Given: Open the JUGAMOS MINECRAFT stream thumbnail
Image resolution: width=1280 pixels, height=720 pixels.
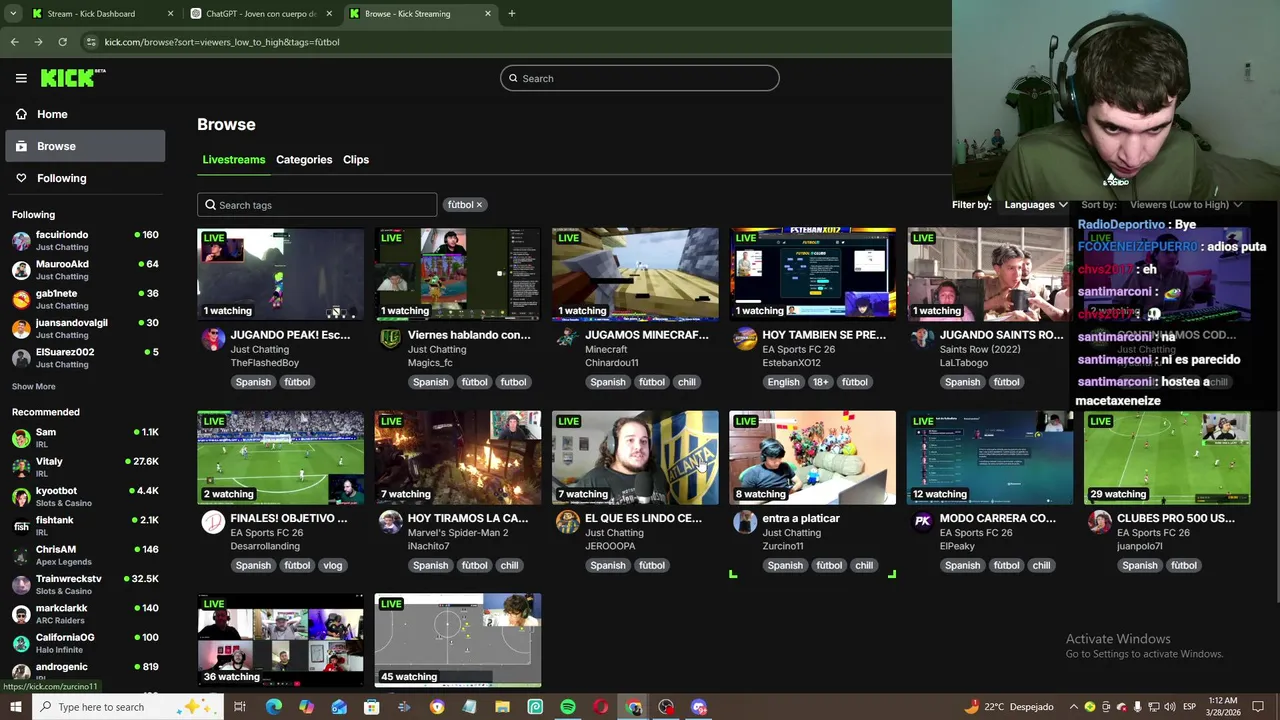Looking at the screenshot, I should [x=635, y=274].
